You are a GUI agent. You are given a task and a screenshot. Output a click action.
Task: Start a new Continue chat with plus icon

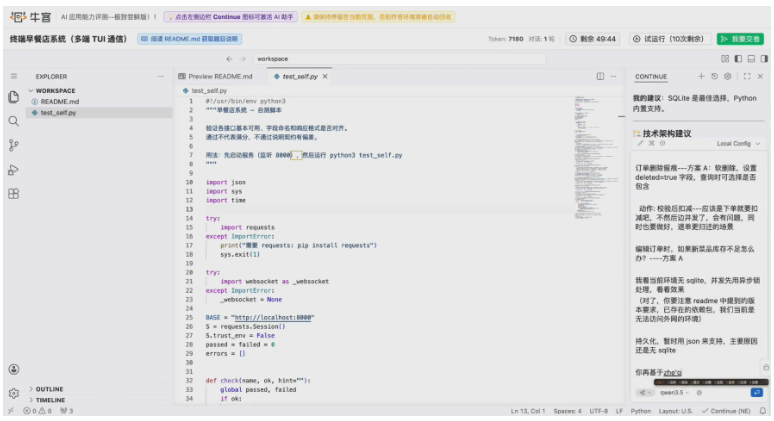pos(701,76)
